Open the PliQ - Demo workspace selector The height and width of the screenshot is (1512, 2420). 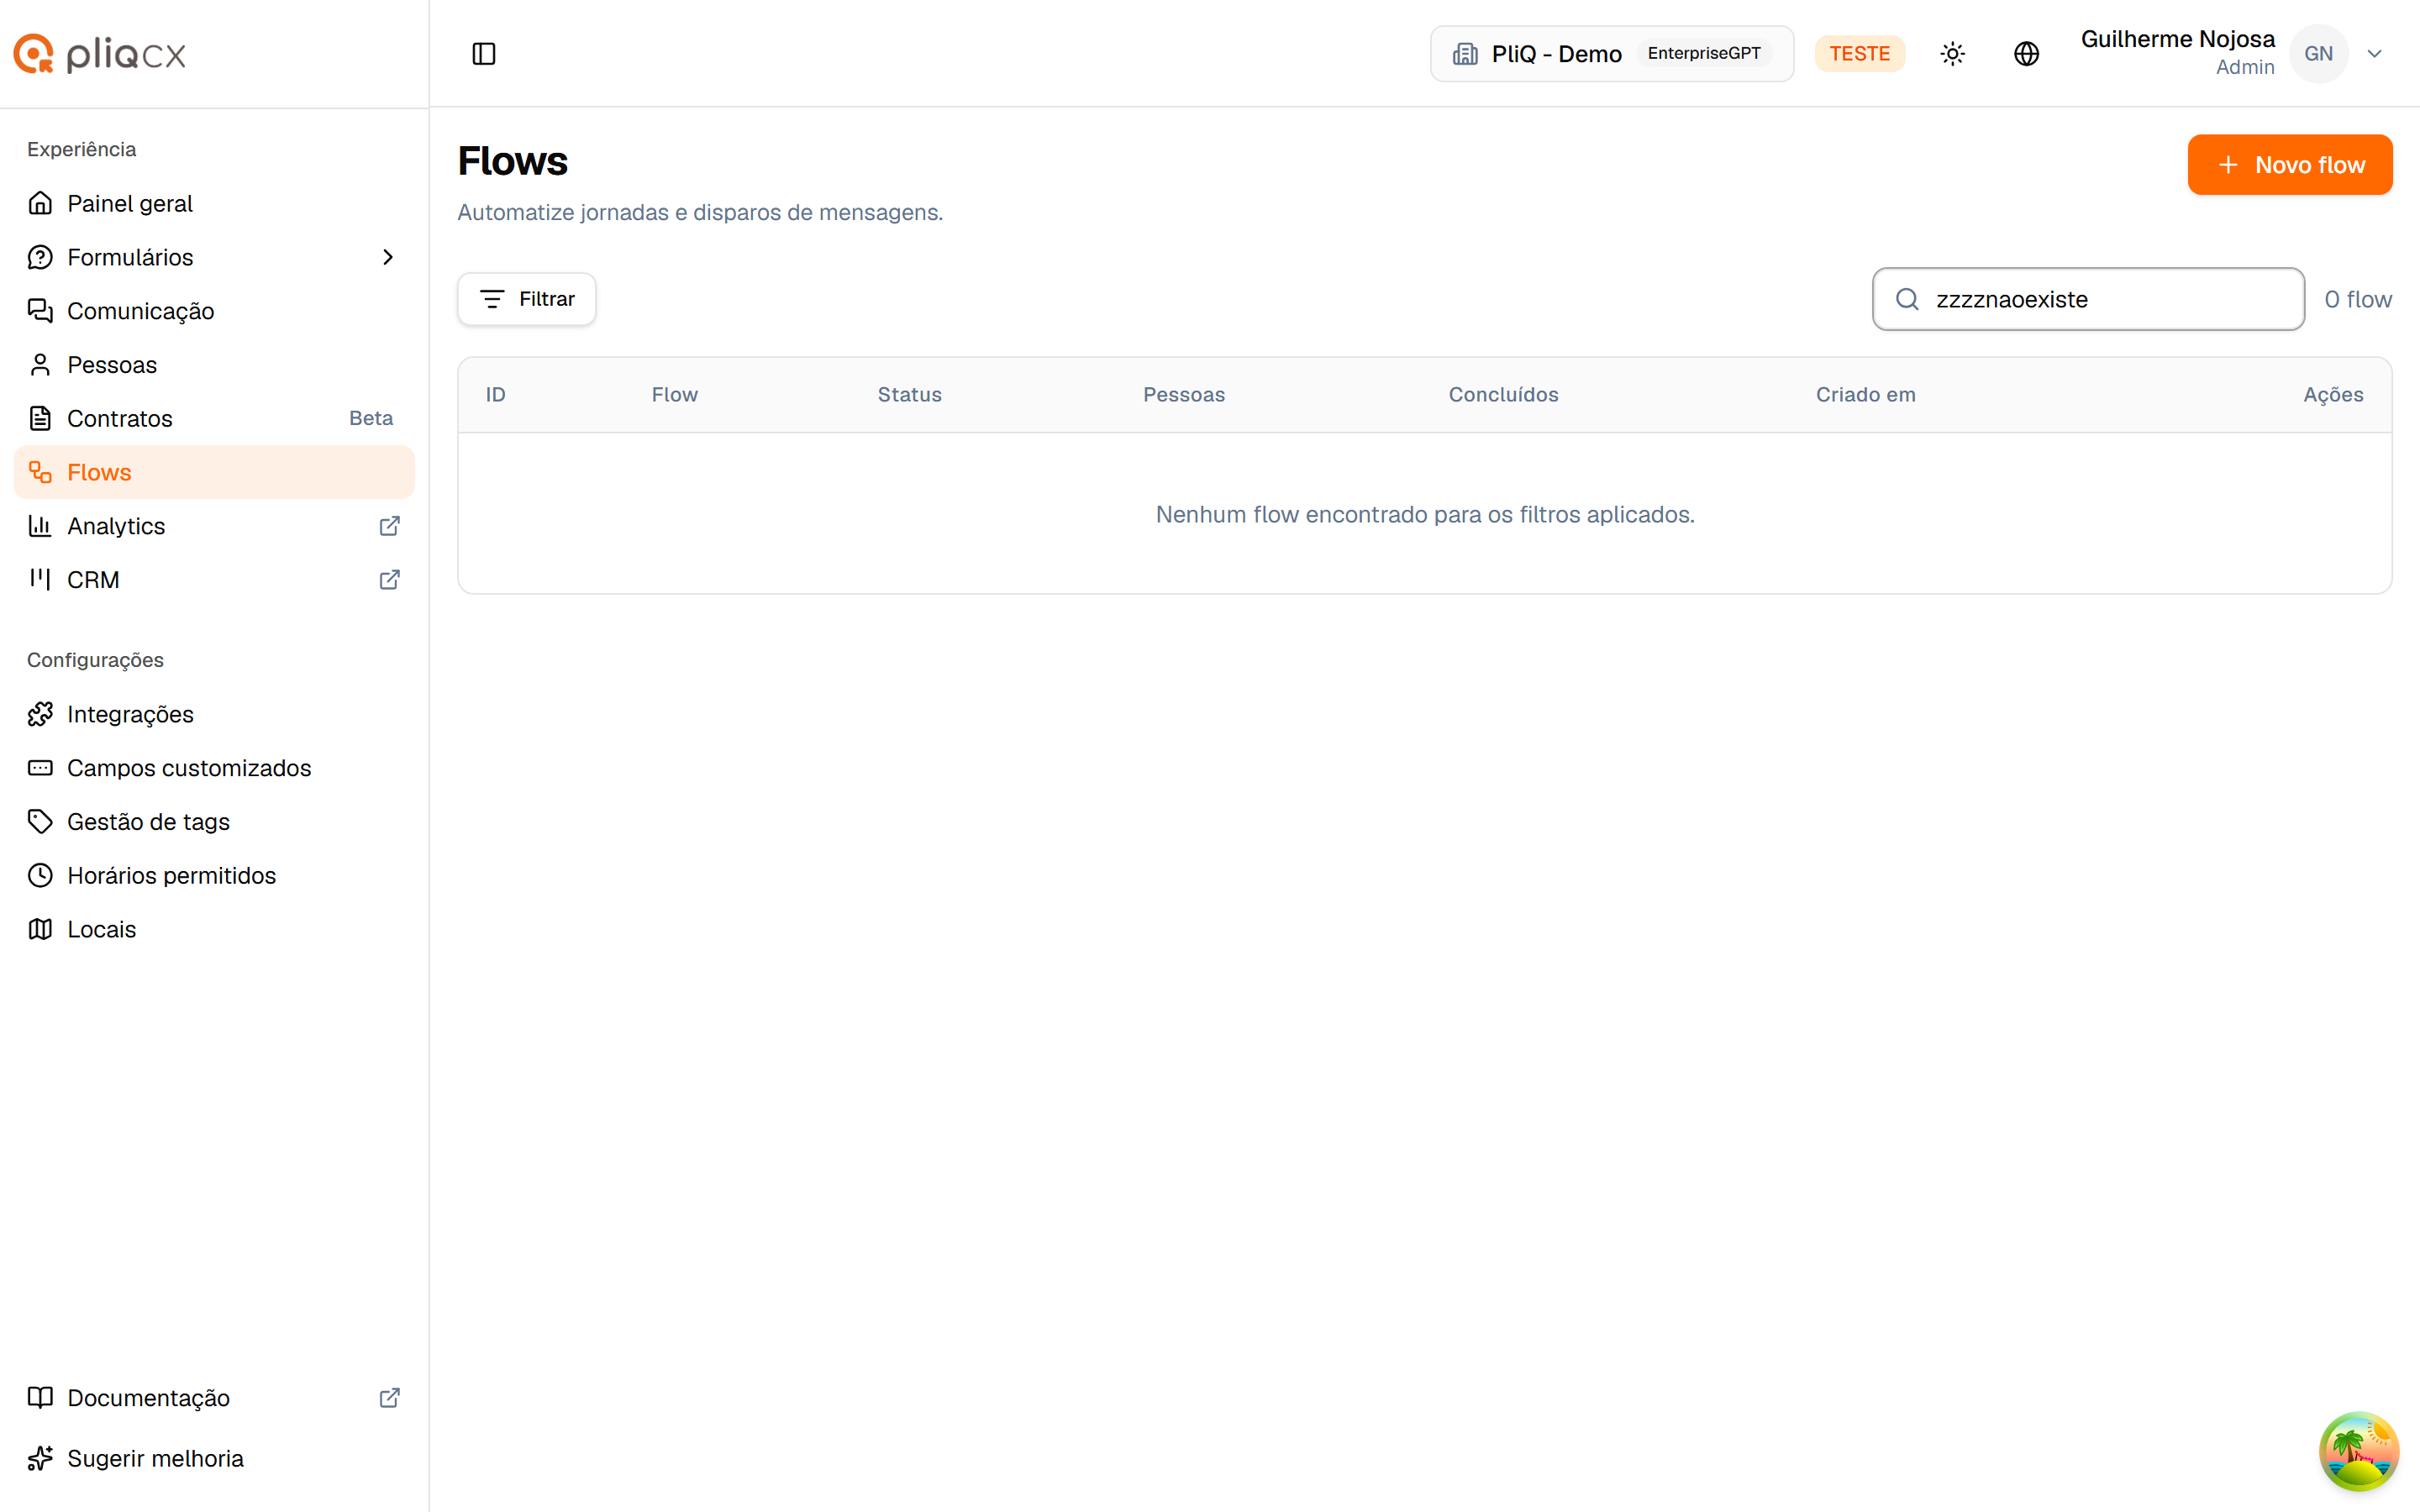pos(1612,54)
